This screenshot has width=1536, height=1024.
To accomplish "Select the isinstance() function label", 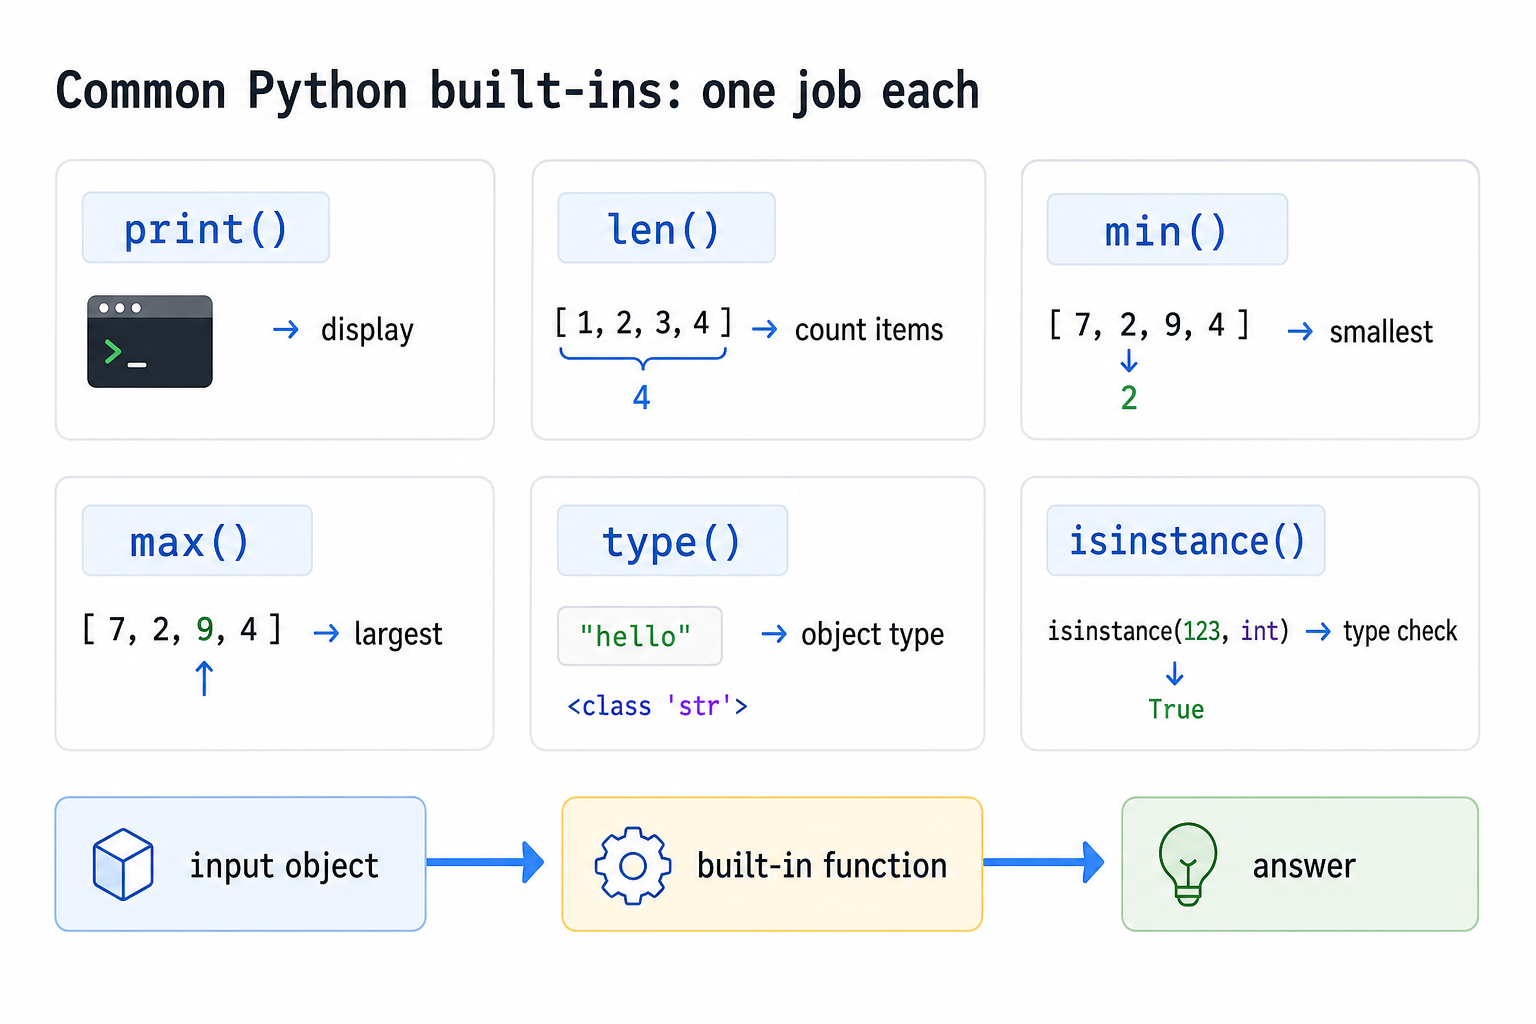I will pos(1186,540).
